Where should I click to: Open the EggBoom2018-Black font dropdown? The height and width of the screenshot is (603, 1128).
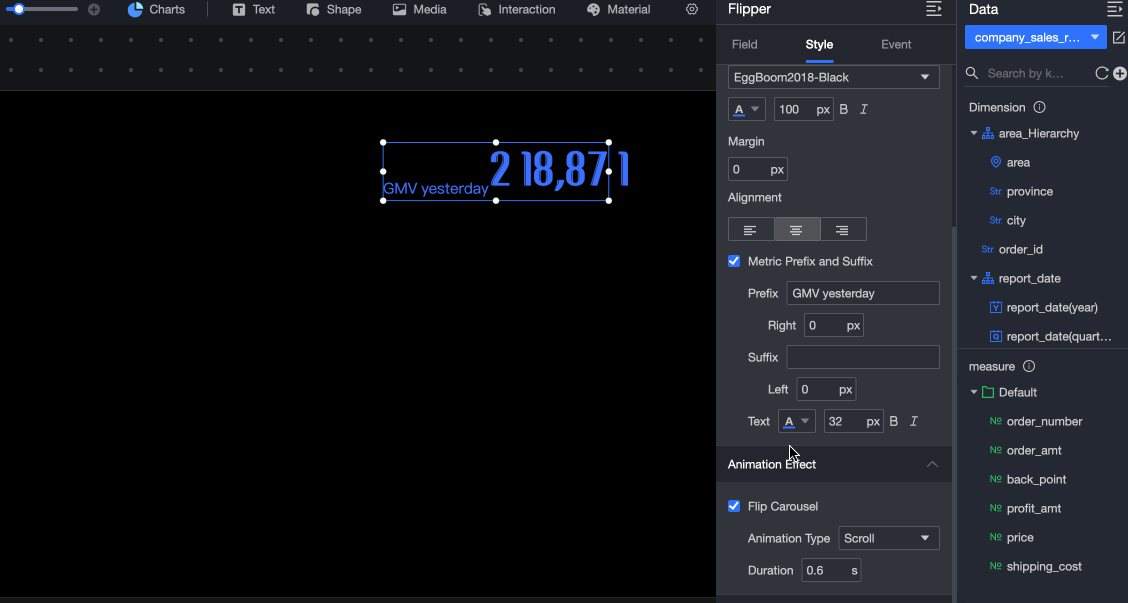tap(833, 77)
